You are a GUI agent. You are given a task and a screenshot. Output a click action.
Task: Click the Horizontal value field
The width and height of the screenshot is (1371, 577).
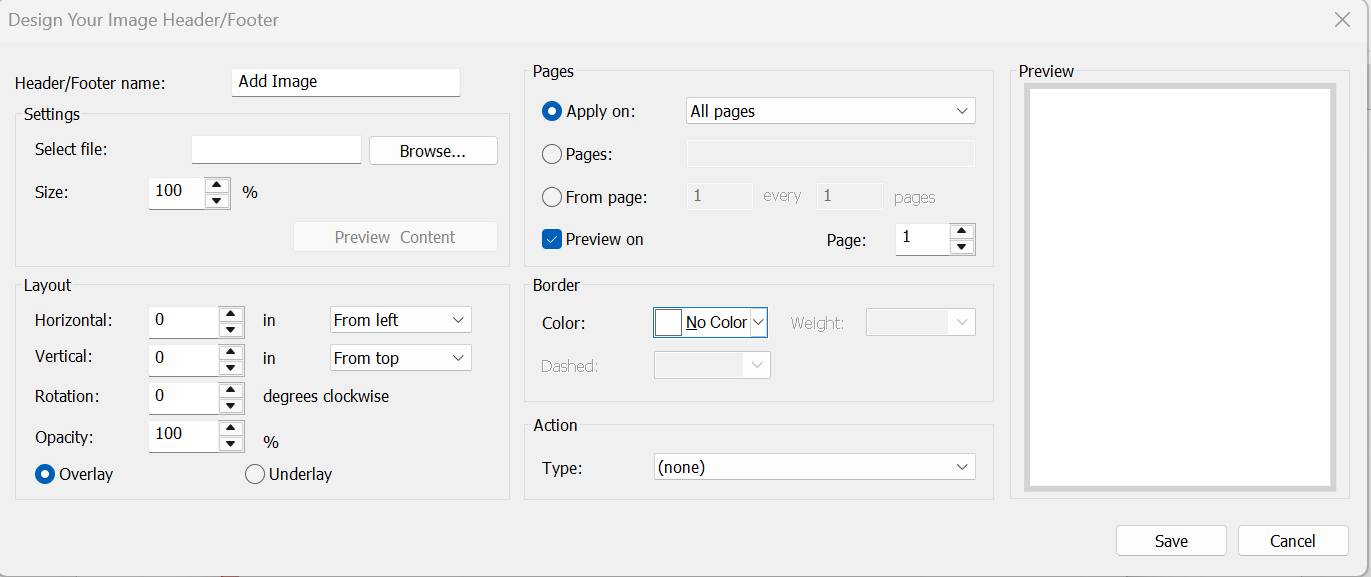click(184, 321)
